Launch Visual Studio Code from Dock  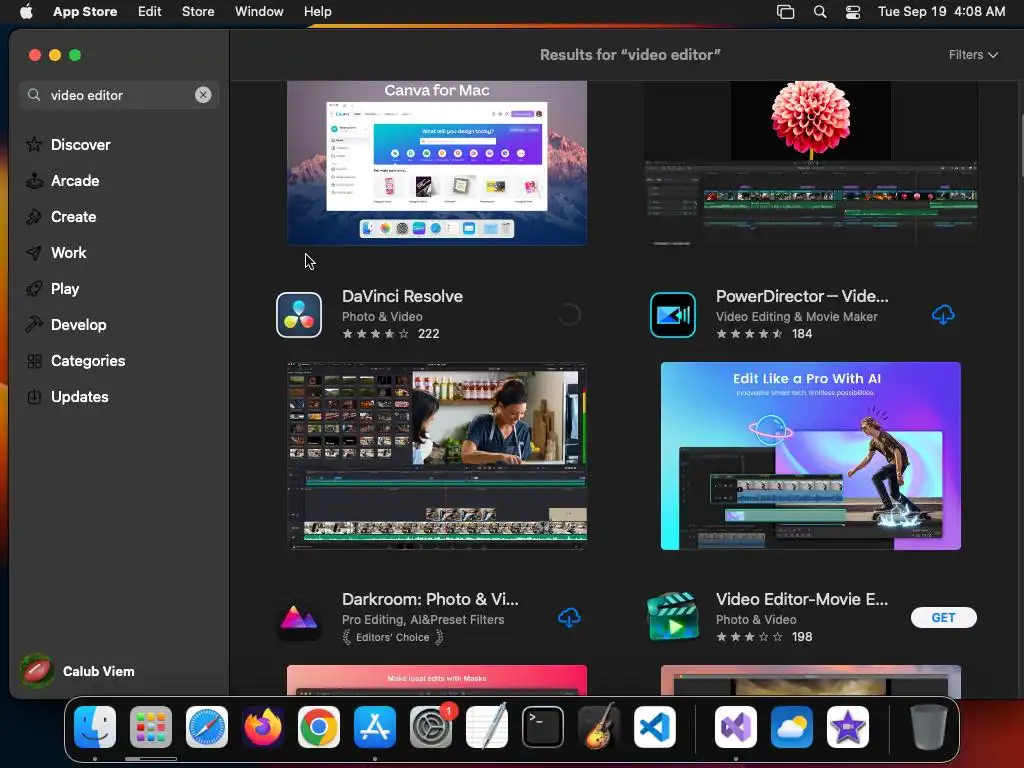pyautogui.click(x=655, y=727)
